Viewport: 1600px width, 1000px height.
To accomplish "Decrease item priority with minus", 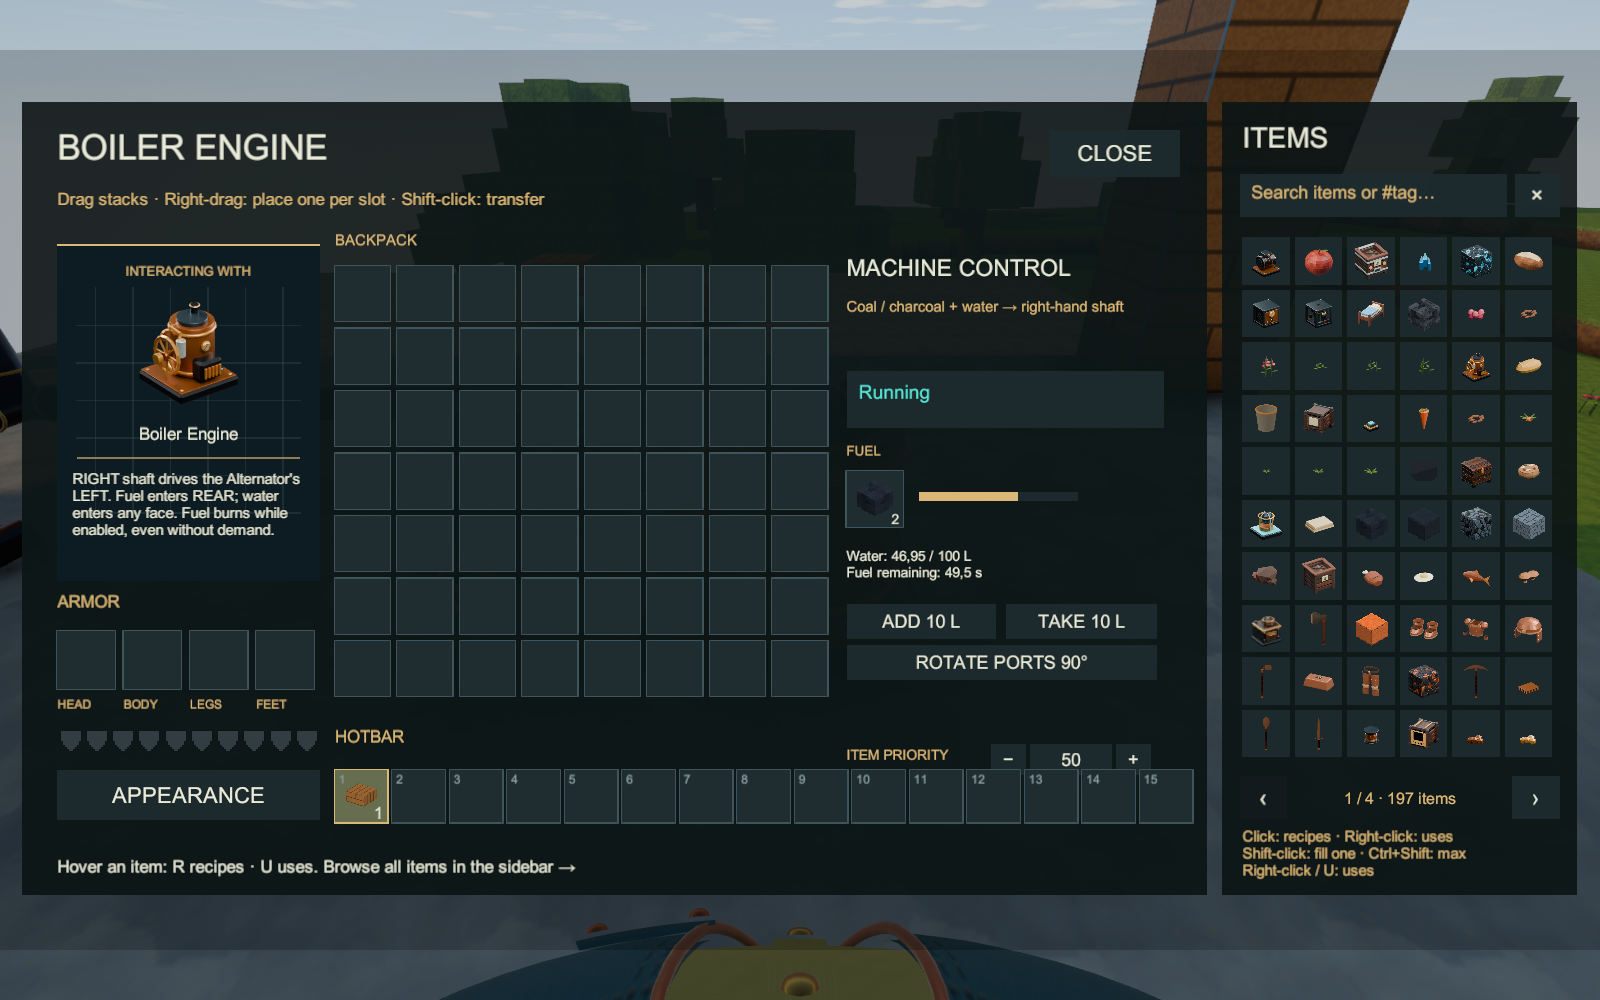I will click(1008, 759).
